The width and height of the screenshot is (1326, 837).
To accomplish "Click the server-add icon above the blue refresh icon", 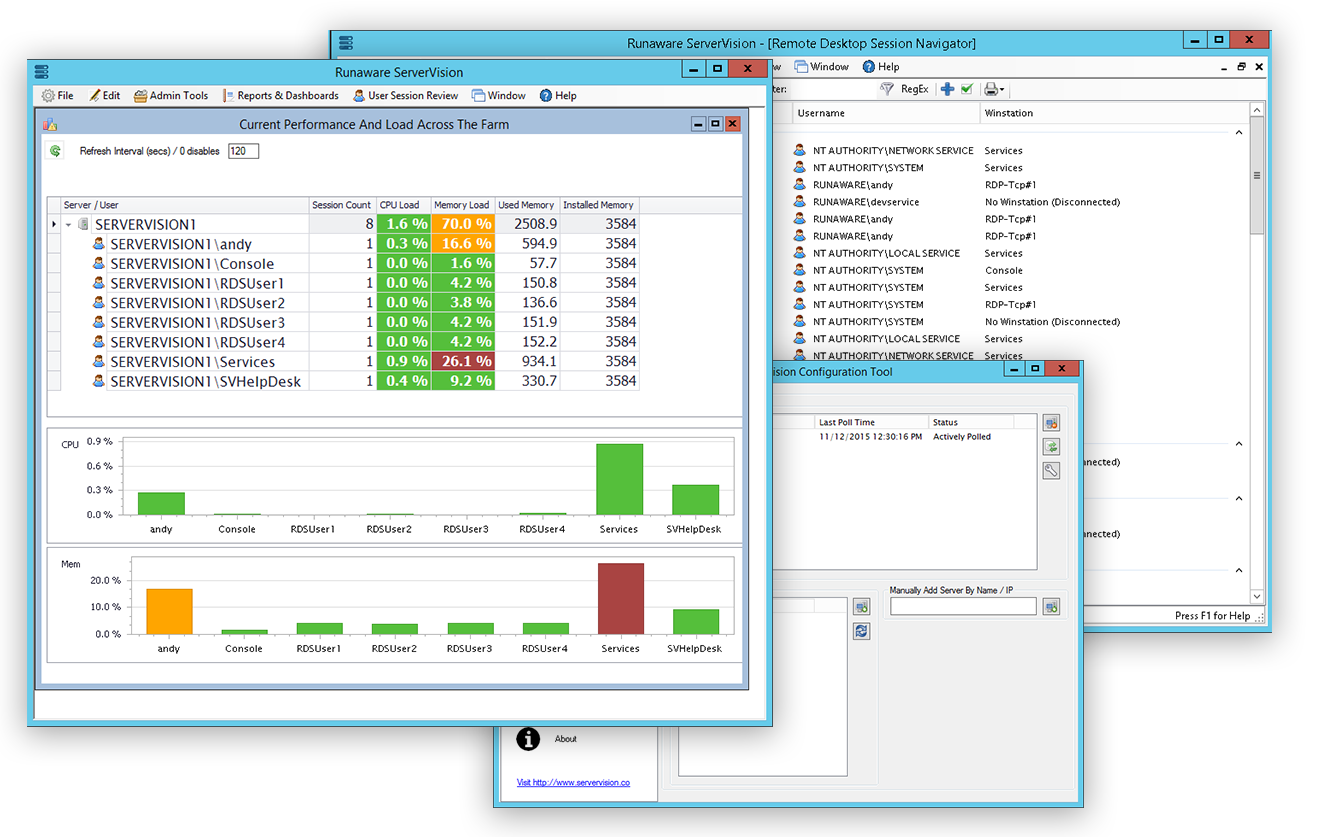I will 862,606.
